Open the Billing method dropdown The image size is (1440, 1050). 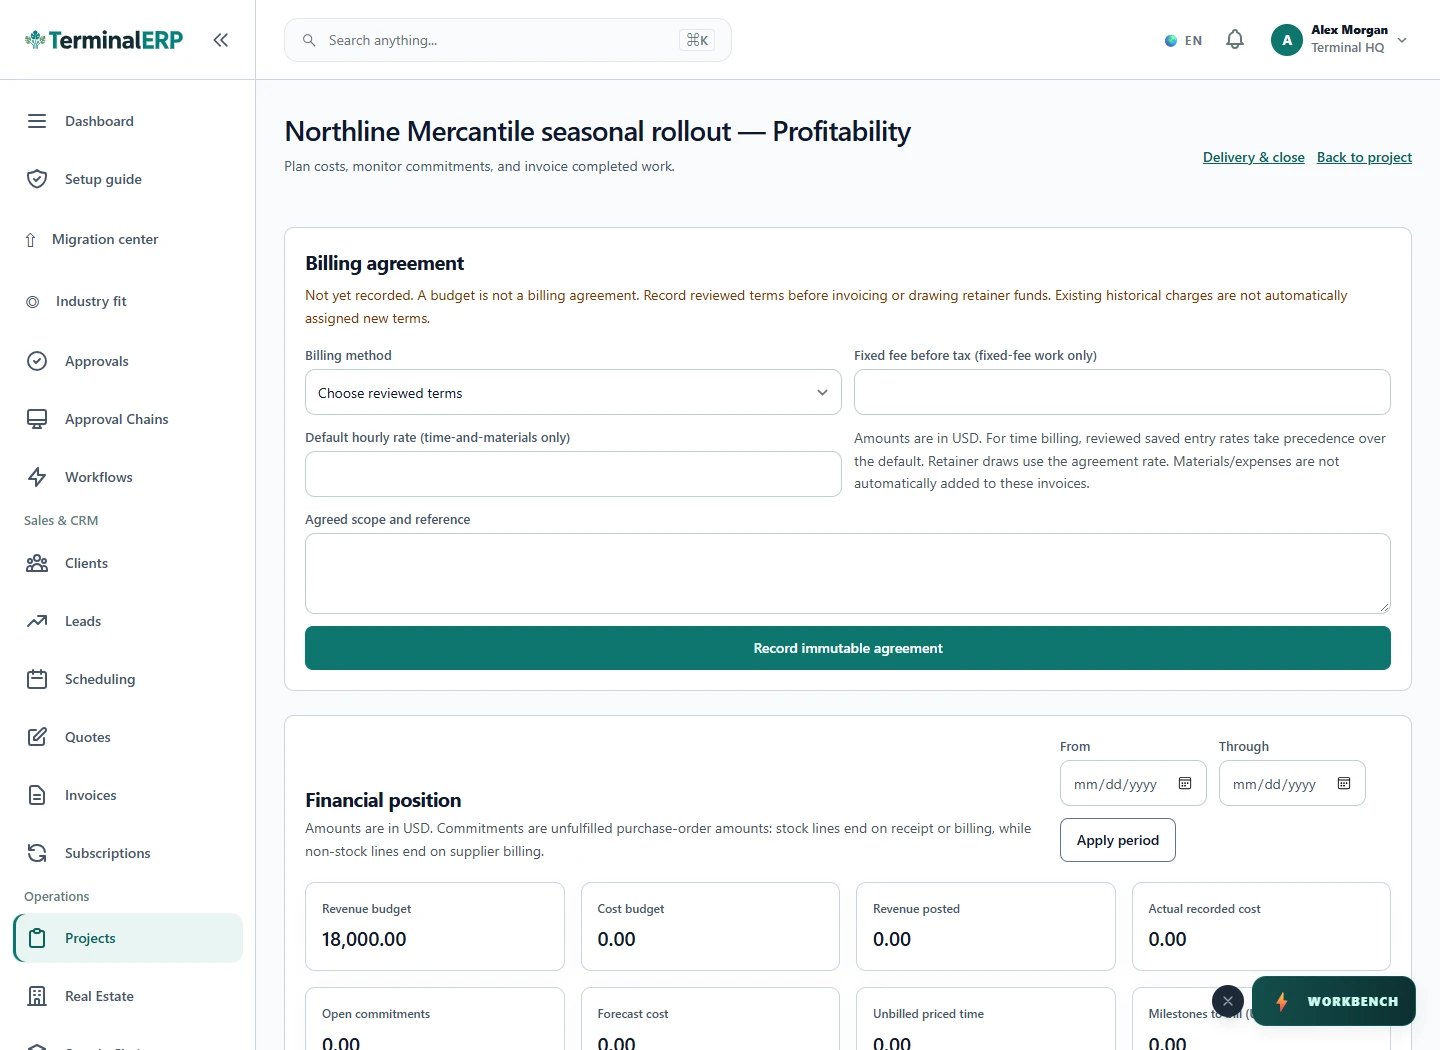pos(573,392)
